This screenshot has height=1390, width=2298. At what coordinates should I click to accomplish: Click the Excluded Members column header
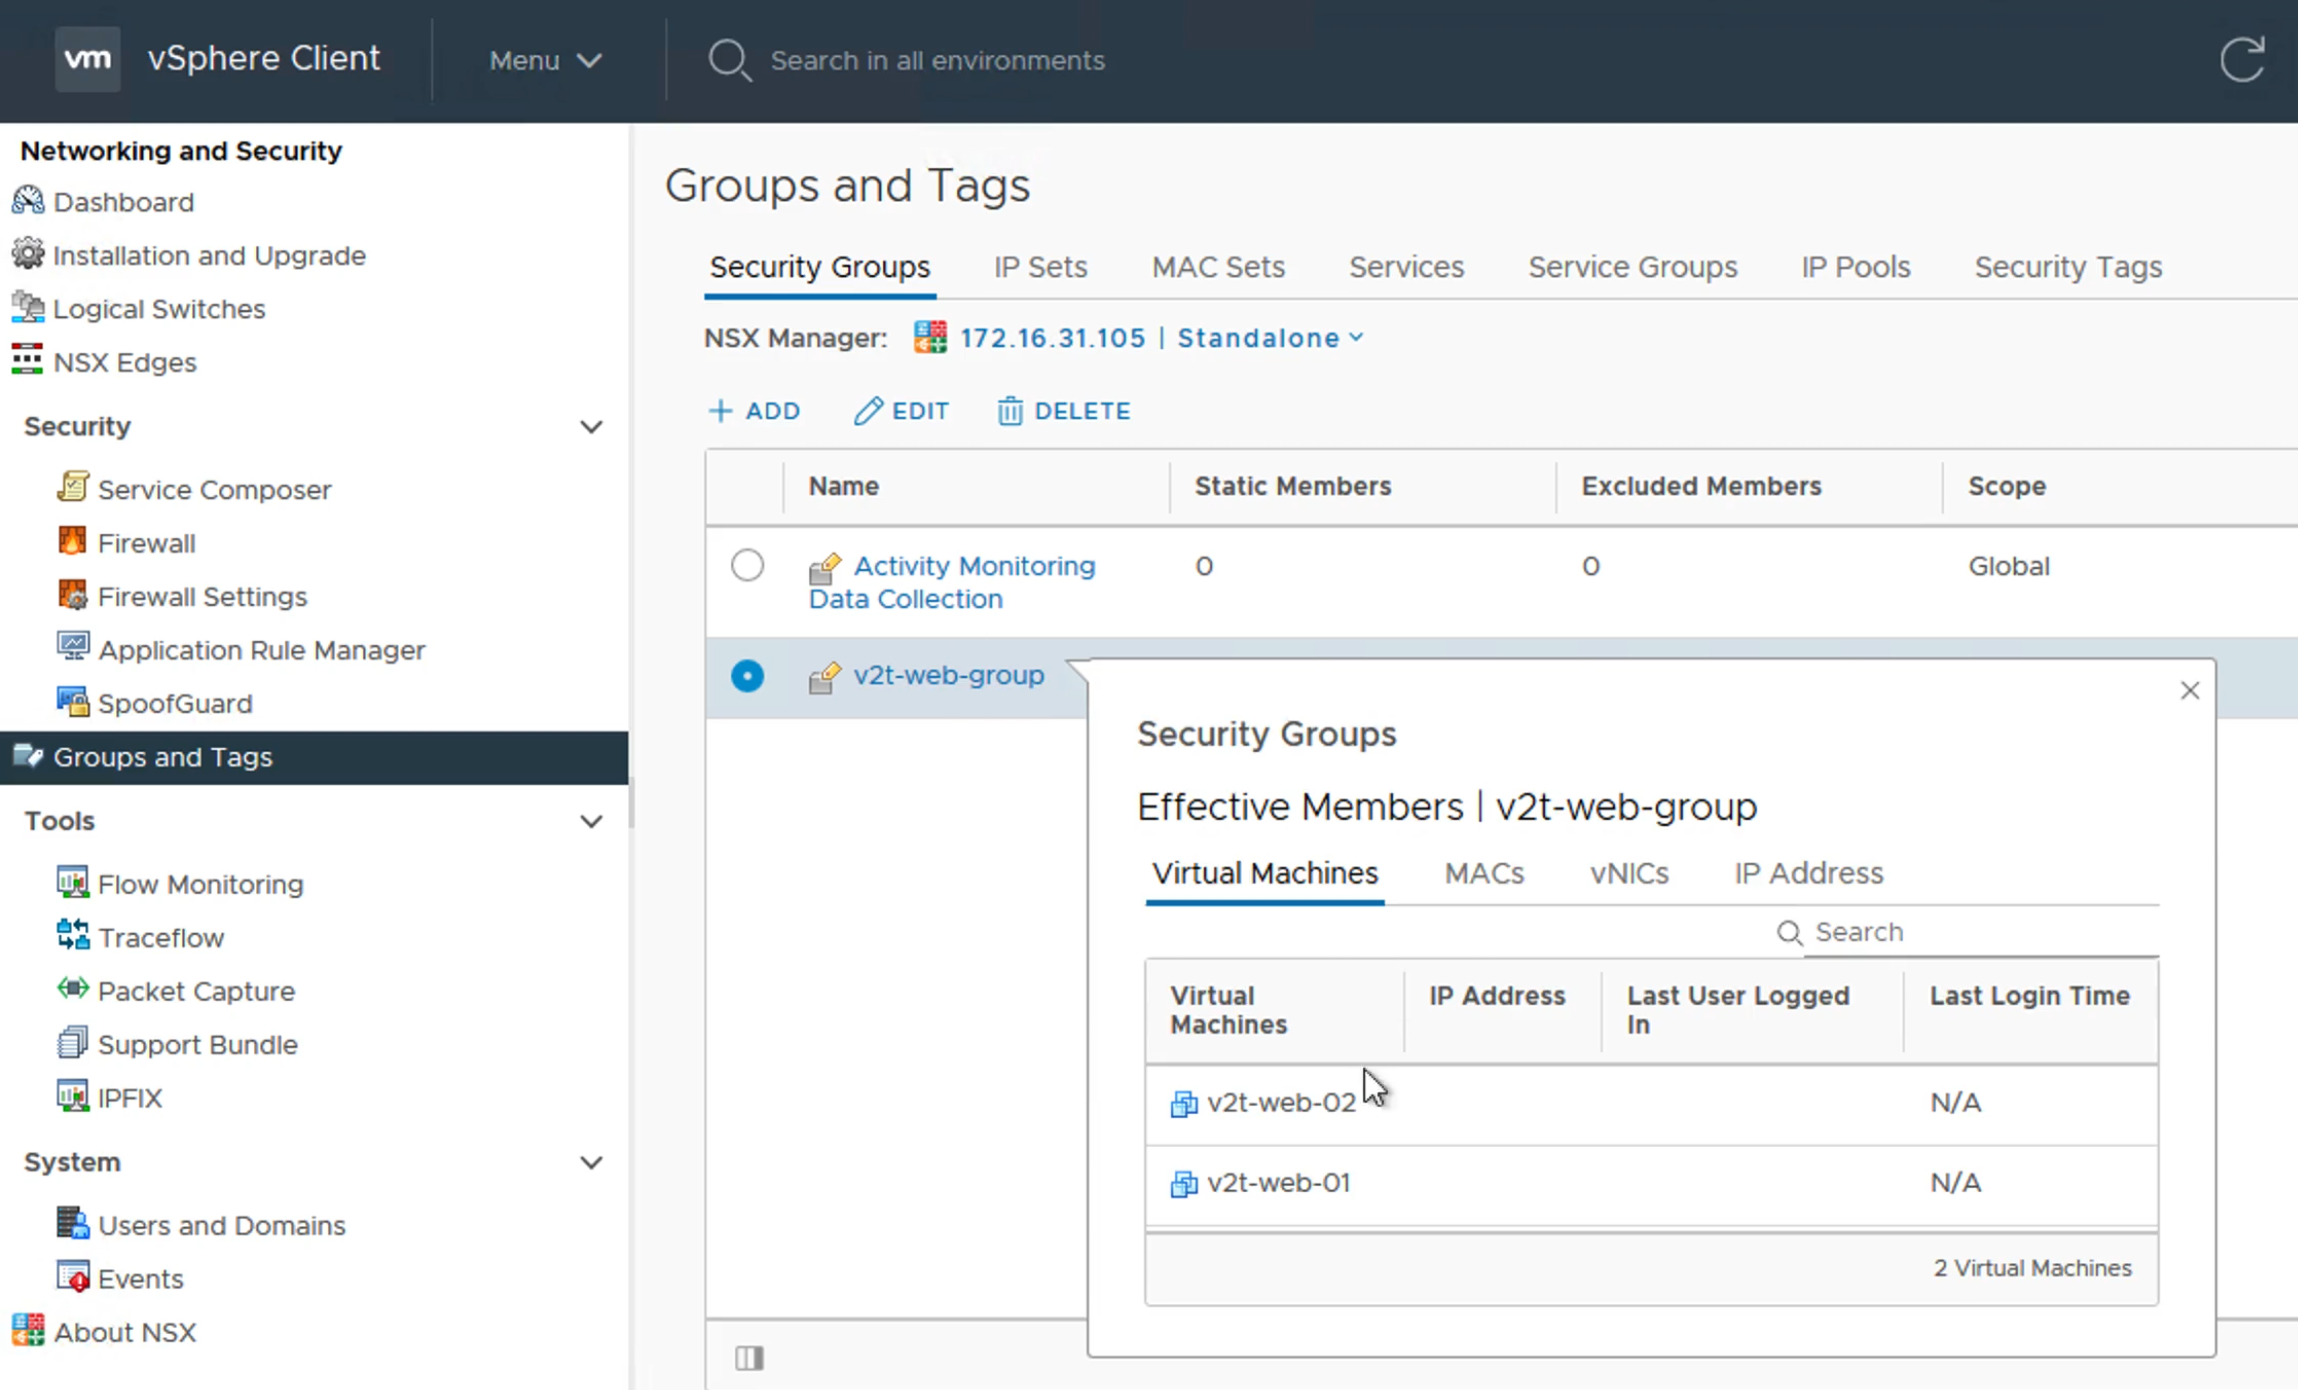click(1700, 486)
